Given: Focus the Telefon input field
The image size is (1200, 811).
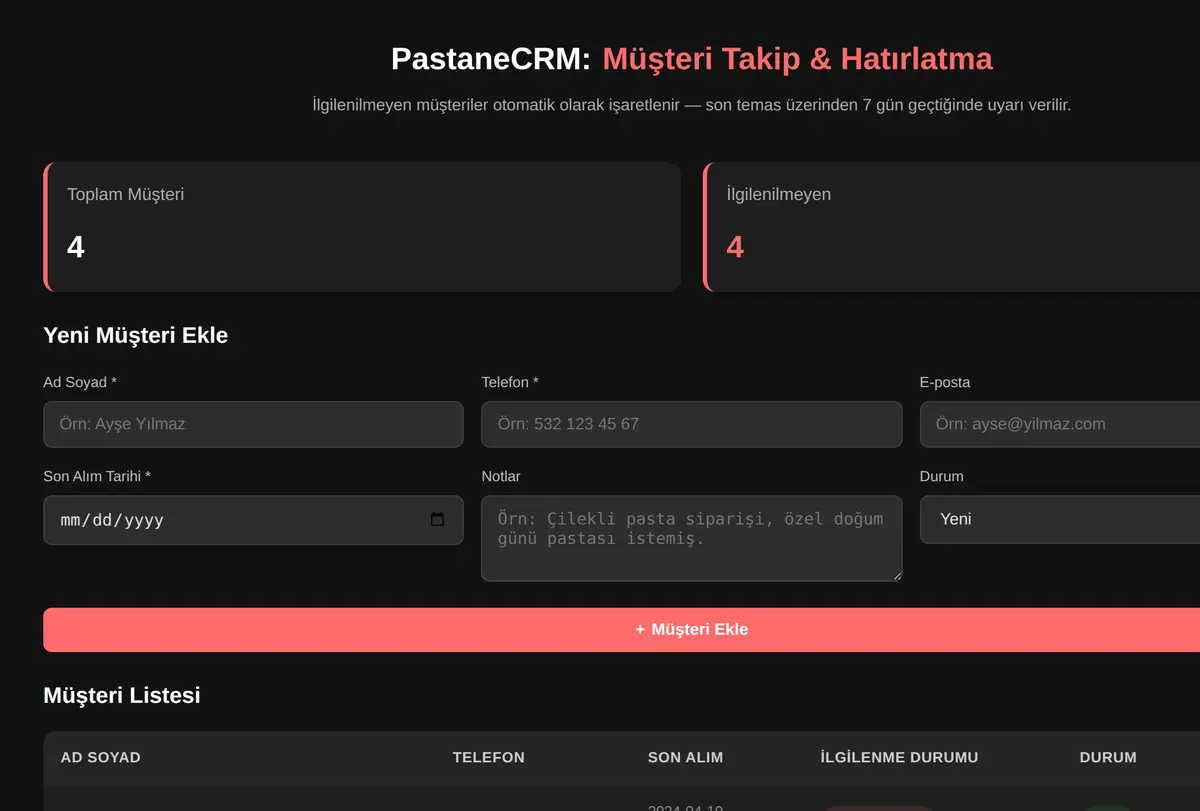Looking at the screenshot, I should pyautogui.click(x=692, y=424).
